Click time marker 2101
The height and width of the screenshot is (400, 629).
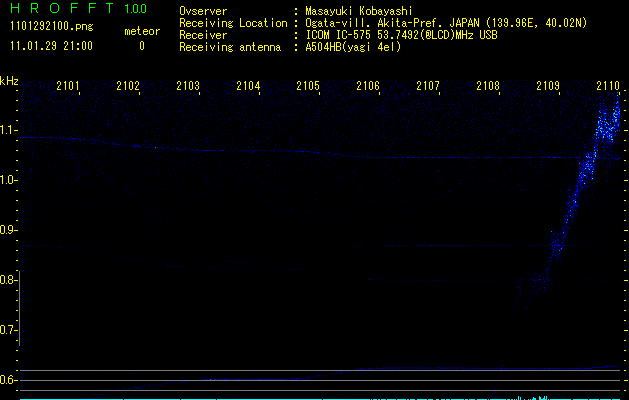tap(68, 85)
